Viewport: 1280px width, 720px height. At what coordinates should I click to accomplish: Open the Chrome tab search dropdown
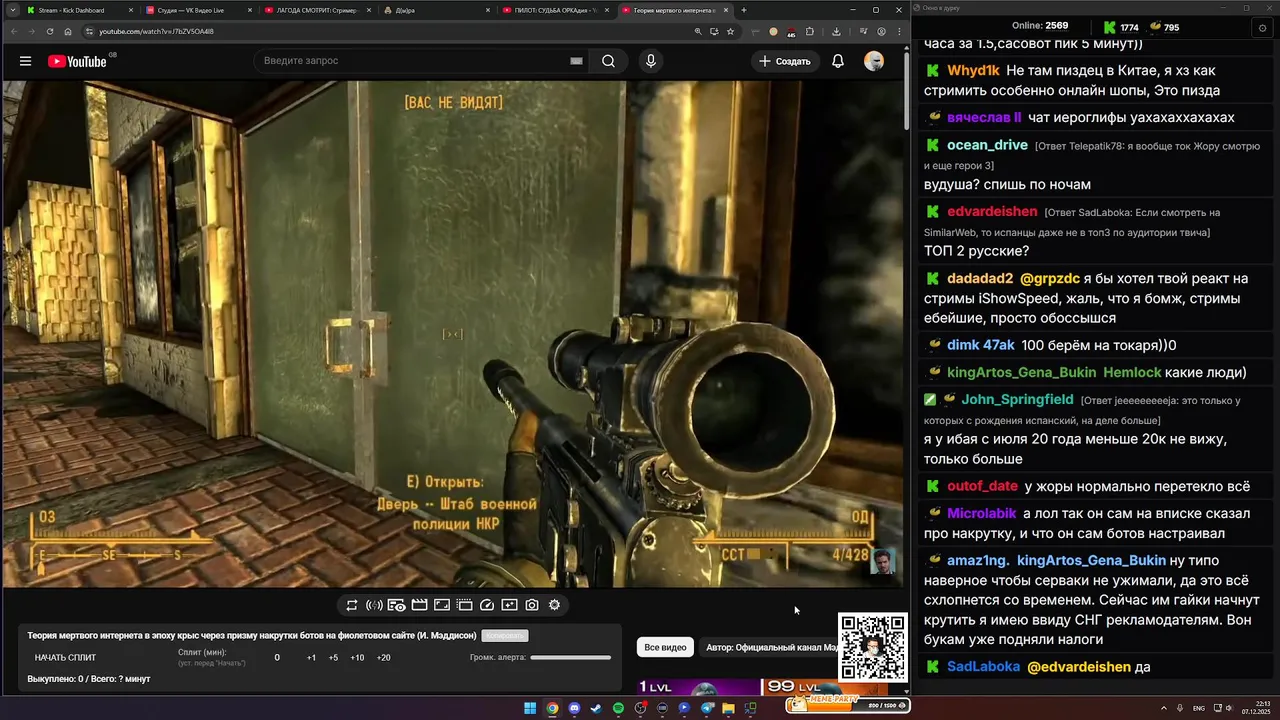click(x=12, y=10)
